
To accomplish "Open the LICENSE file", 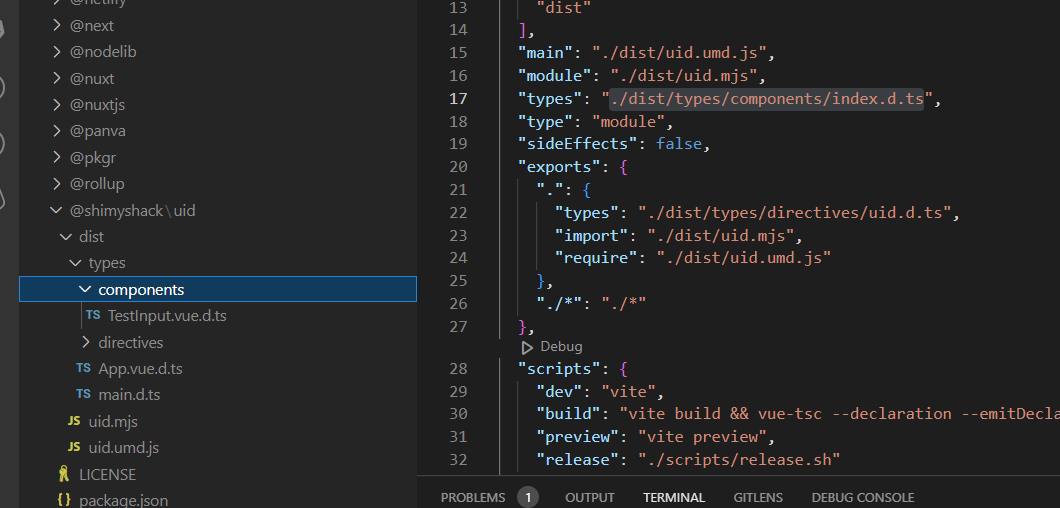I will coord(107,474).
